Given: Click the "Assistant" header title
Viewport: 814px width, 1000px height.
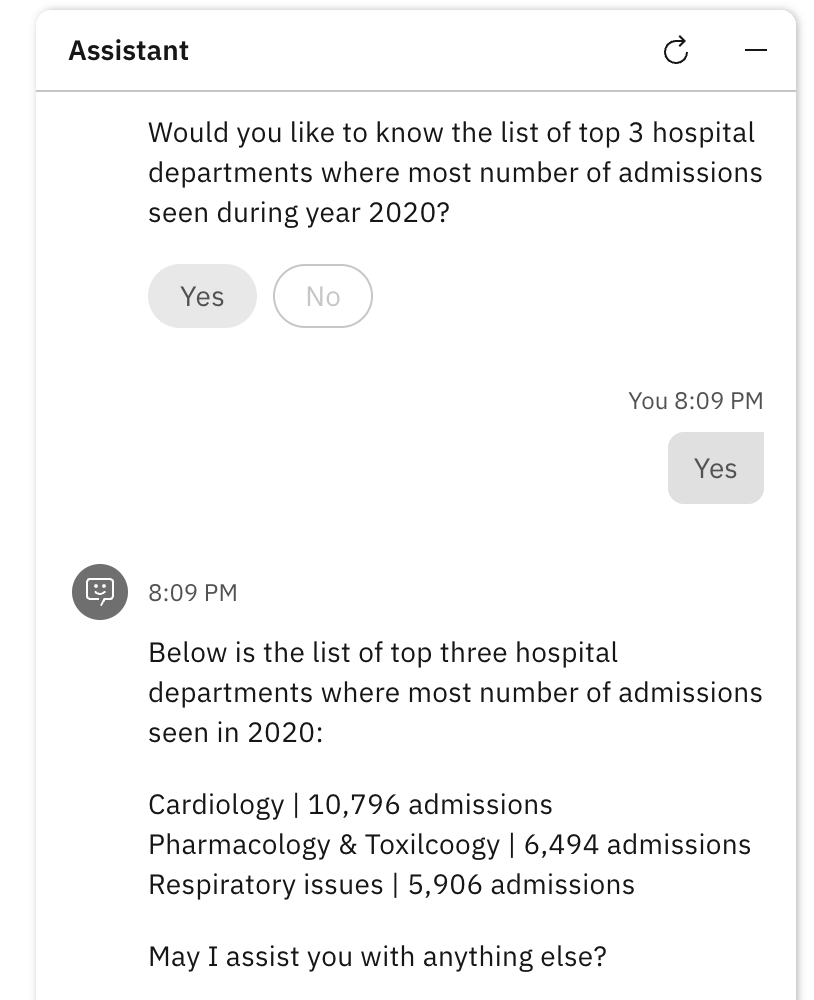Looking at the screenshot, I should click(x=129, y=50).
